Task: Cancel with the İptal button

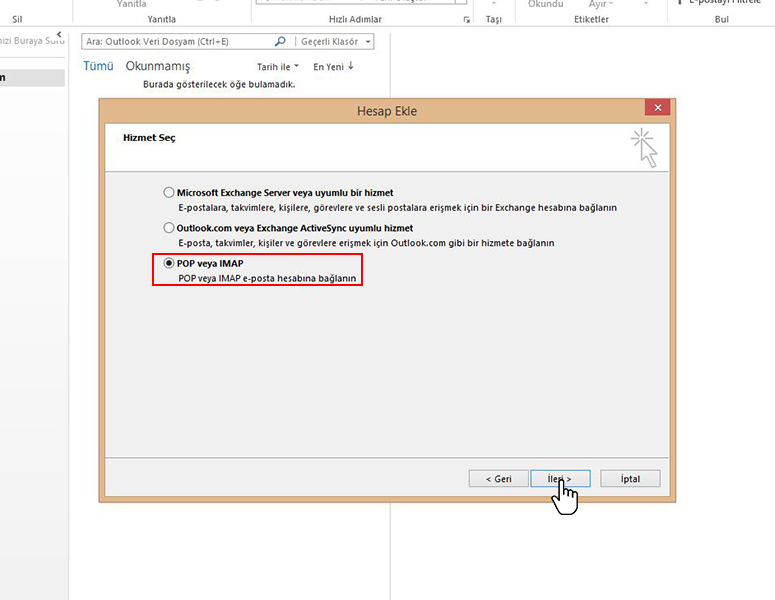Action: (630, 479)
